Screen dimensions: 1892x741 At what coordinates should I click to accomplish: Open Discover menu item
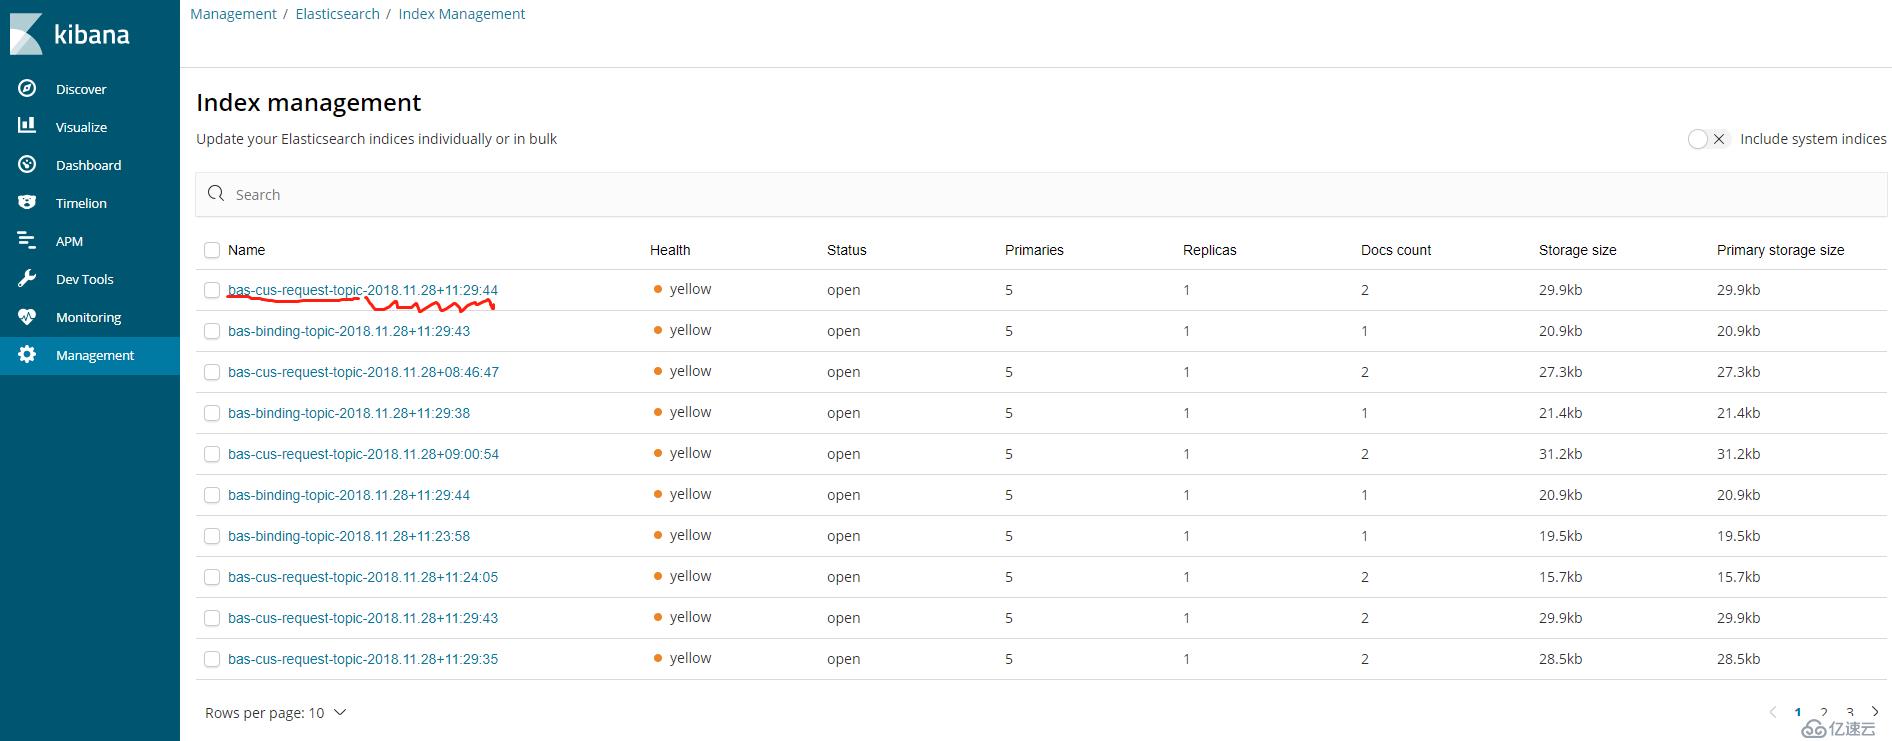81,89
